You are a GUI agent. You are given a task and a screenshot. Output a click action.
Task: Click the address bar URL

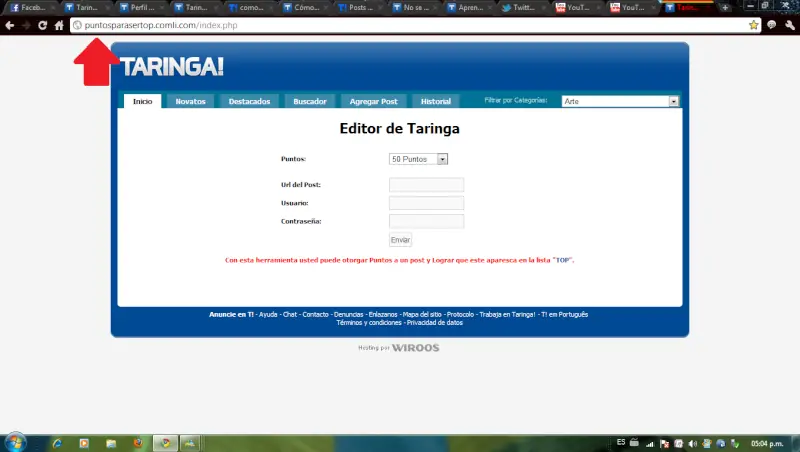(x=161, y=25)
